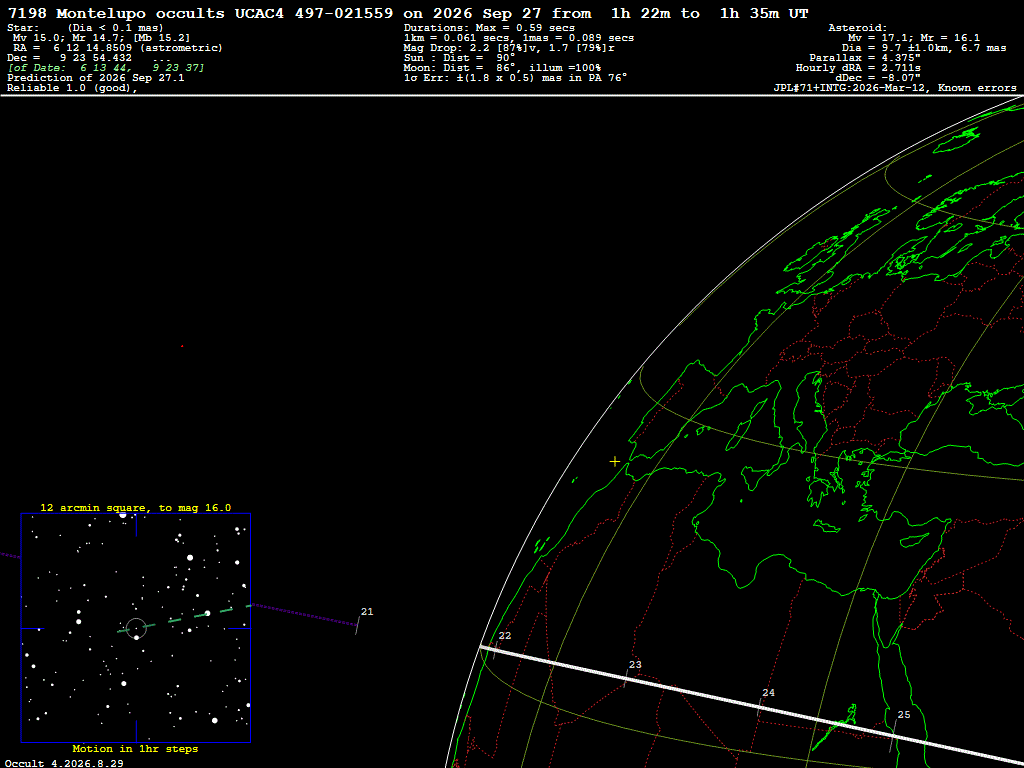The image size is (1024, 768).
Task: Click the purple dotted line left of marker 21
Action: tap(304, 615)
